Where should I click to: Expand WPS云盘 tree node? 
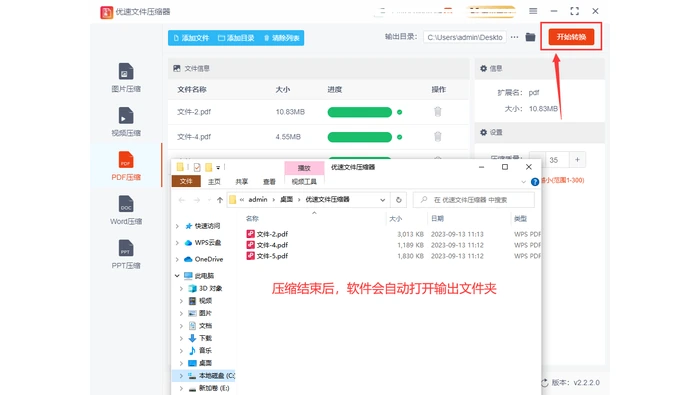click(x=177, y=243)
